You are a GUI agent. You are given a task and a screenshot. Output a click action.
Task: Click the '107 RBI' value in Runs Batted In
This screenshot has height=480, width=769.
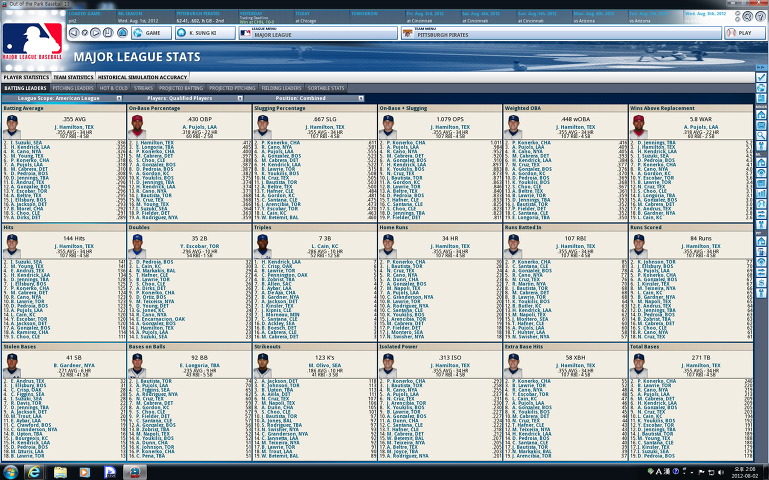[575, 238]
